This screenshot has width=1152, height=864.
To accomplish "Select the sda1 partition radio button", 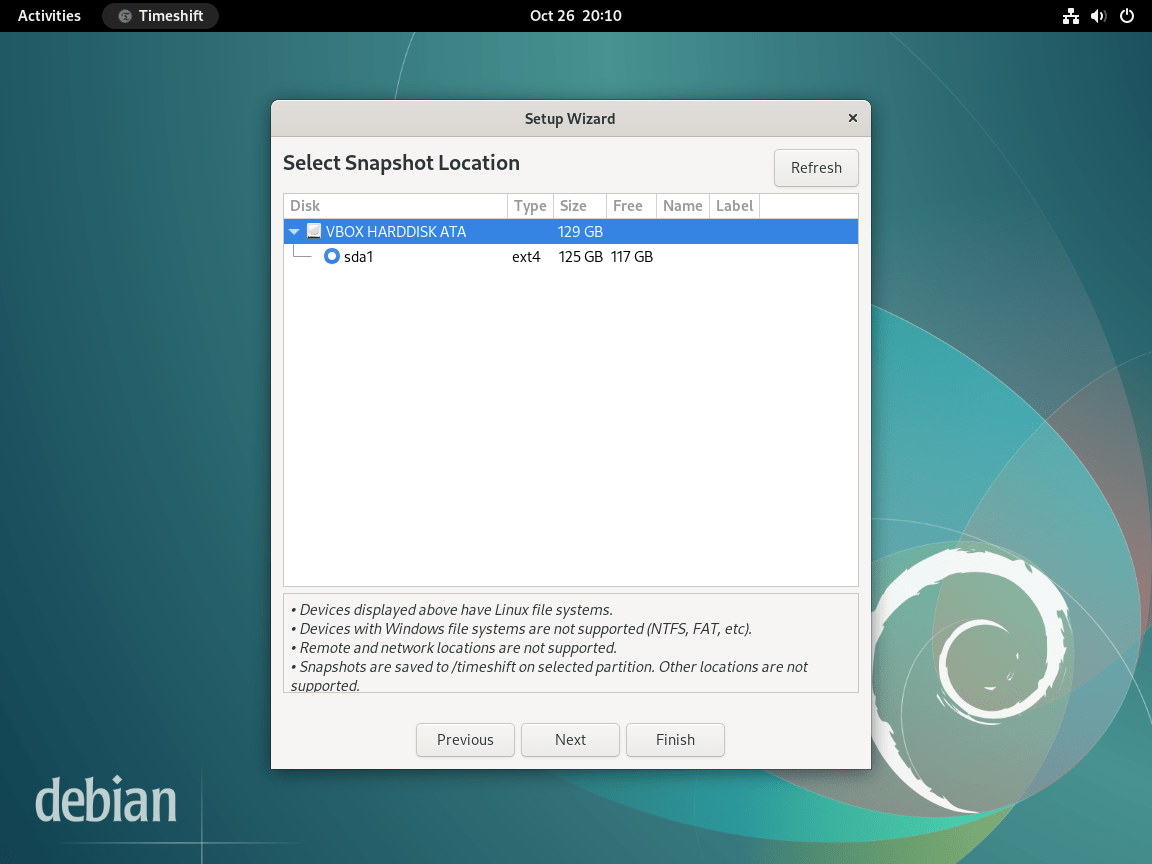I will click(x=331, y=256).
